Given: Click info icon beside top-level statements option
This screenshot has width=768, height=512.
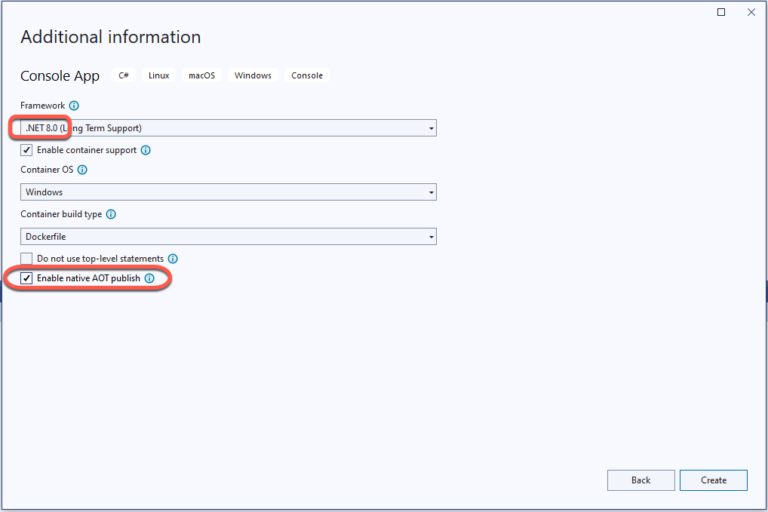Looking at the screenshot, I should coord(173,258).
